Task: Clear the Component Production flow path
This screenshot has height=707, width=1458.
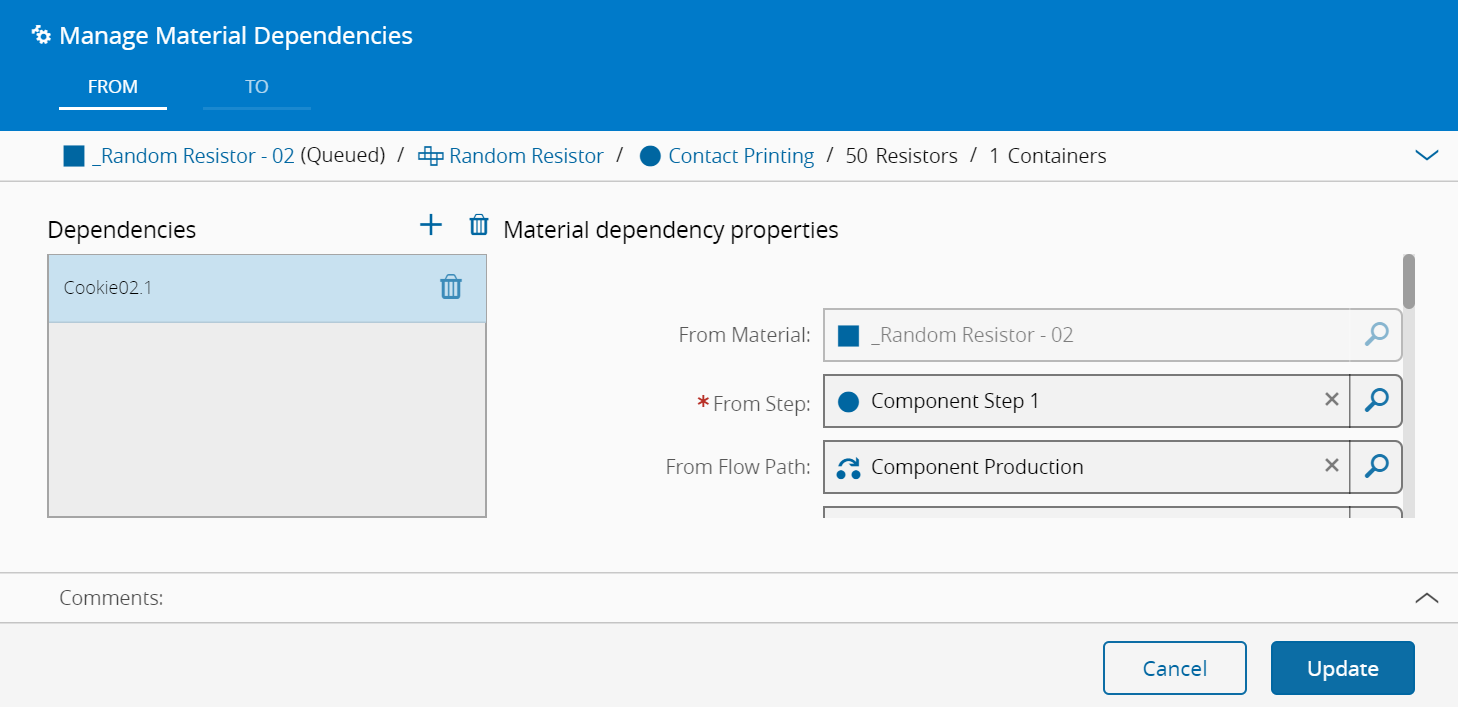Action: point(1331,466)
